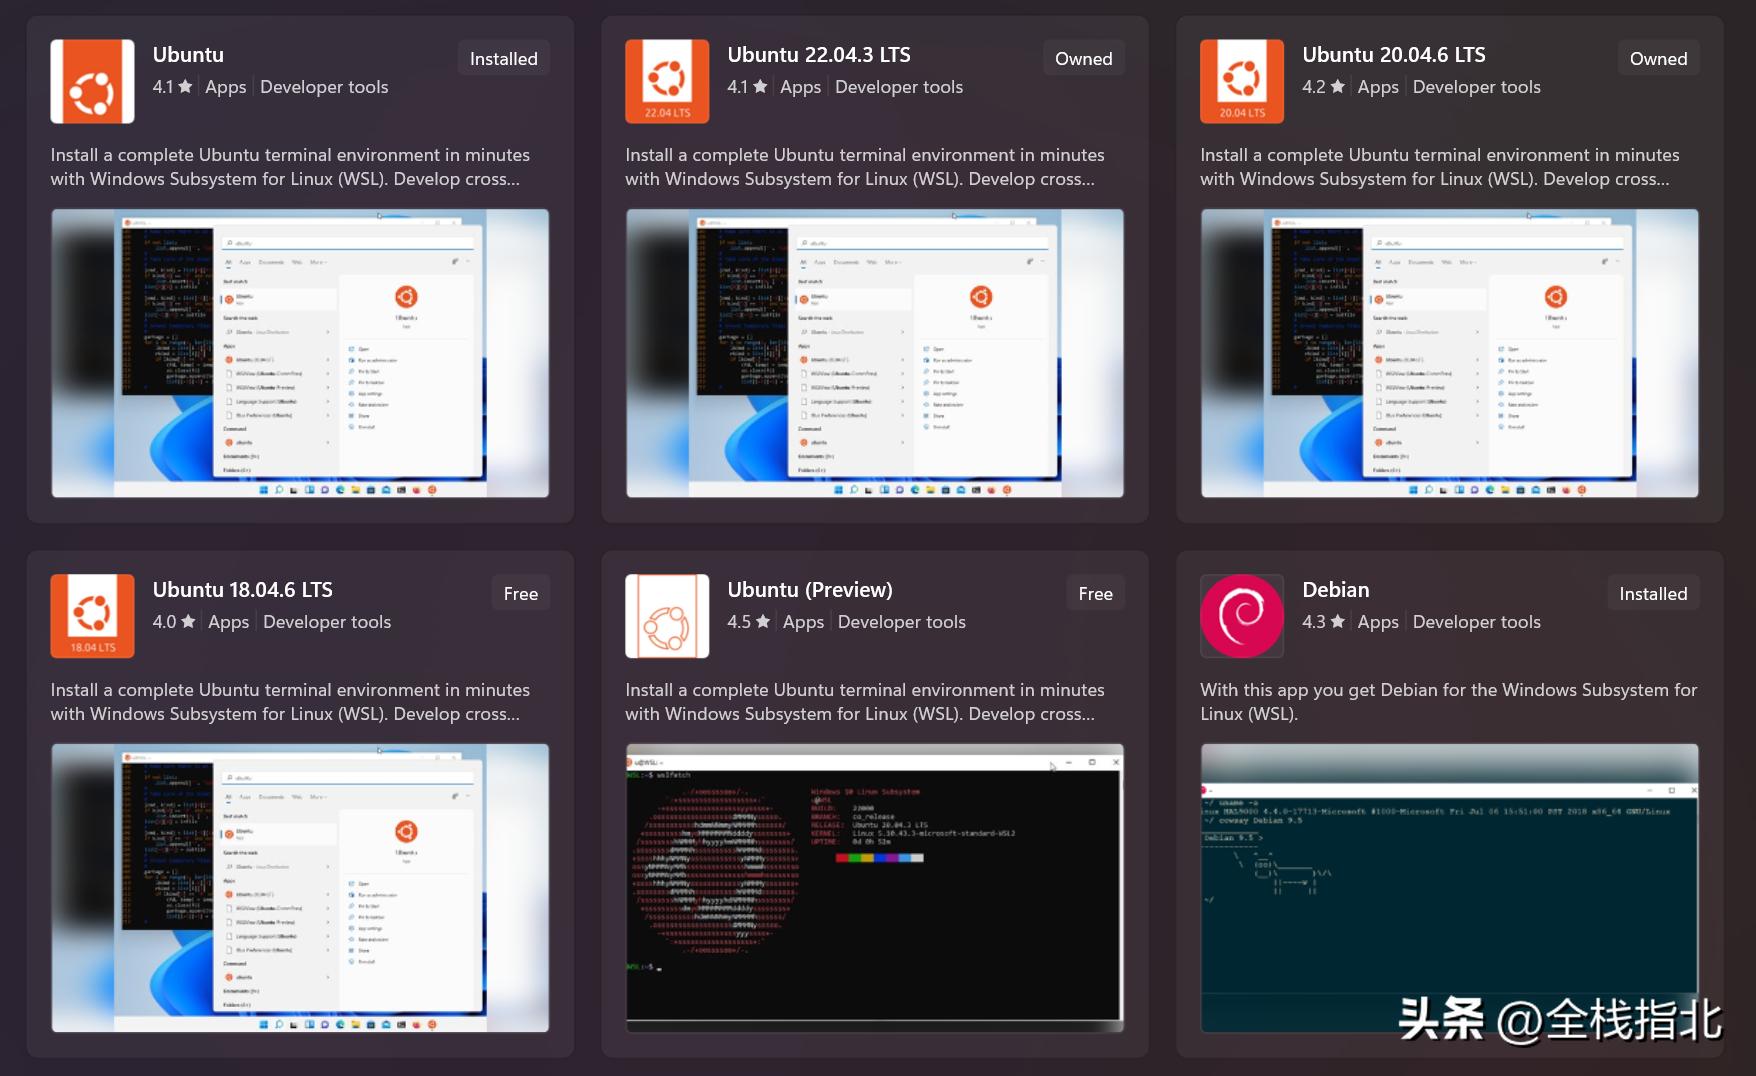This screenshot has height=1076, width=1756.
Task: Click the description under Ubuntu 20.04.6 LTS
Action: [1440, 167]
